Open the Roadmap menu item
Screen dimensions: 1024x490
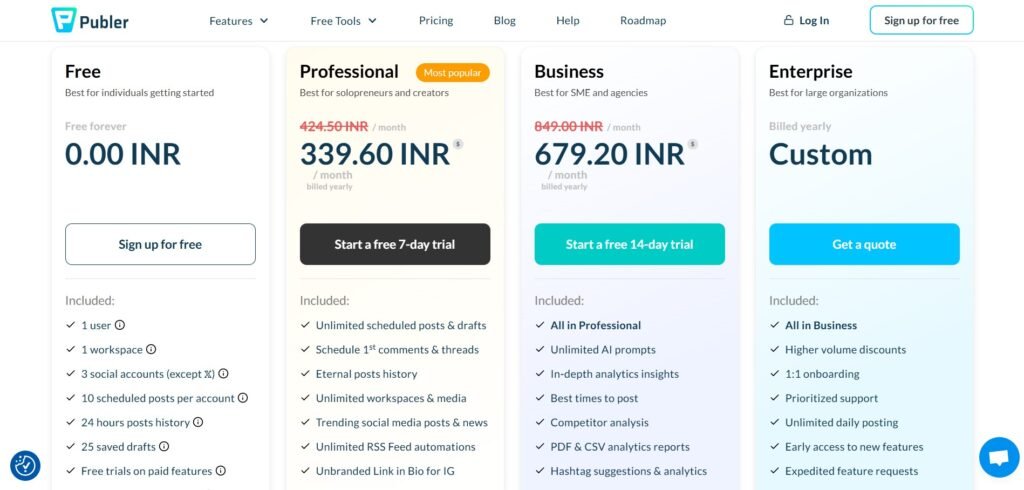click(x=643, y=20)
